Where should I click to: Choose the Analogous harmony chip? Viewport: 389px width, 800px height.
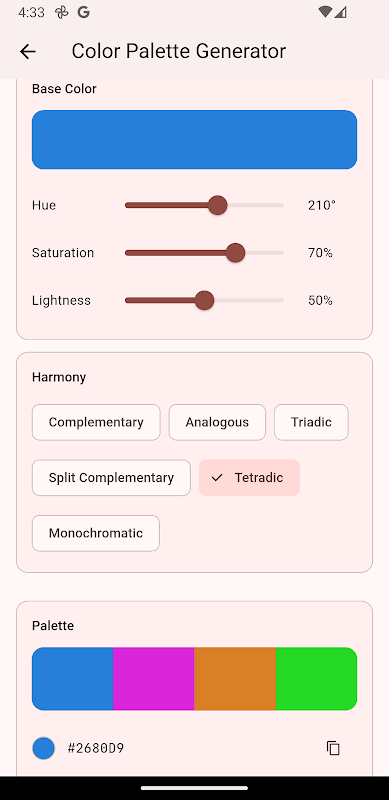pos(217,422)
